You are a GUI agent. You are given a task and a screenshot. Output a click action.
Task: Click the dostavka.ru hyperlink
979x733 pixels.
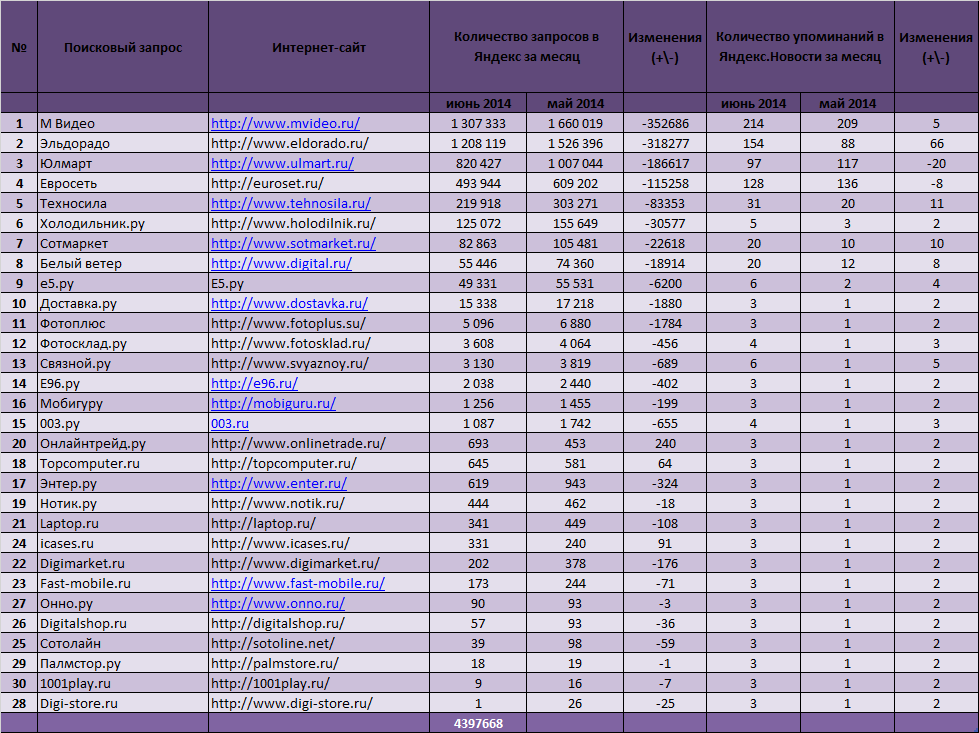click(289, 304)
